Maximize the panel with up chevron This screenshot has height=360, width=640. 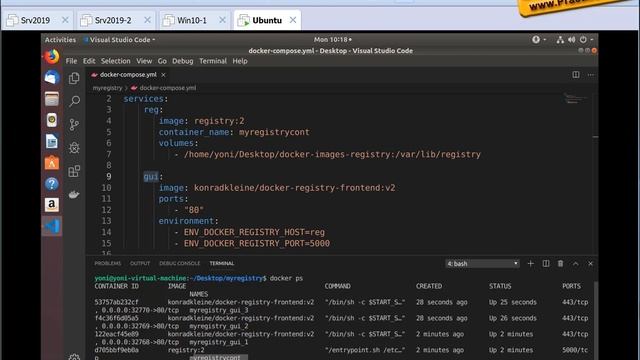pyautogui.click(x=576, y=264)
